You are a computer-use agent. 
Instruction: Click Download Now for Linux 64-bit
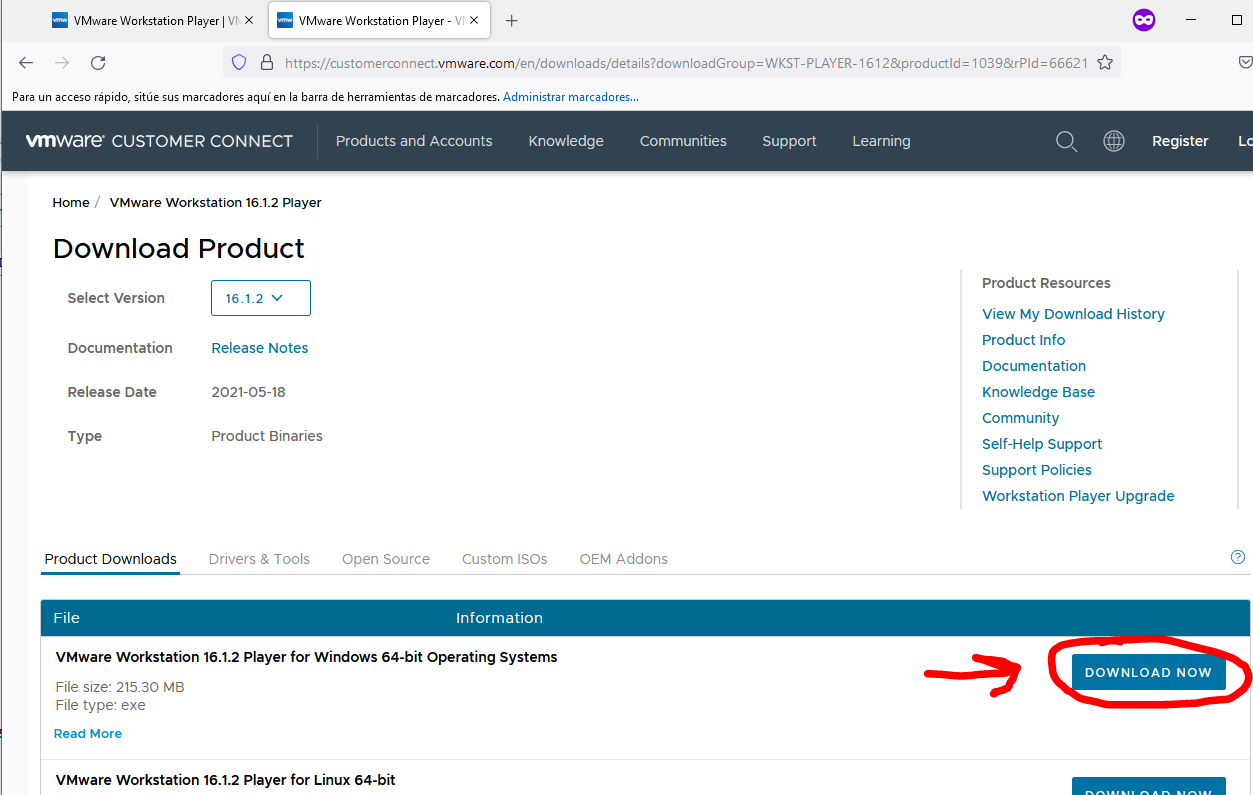(x=1148, y=786)
